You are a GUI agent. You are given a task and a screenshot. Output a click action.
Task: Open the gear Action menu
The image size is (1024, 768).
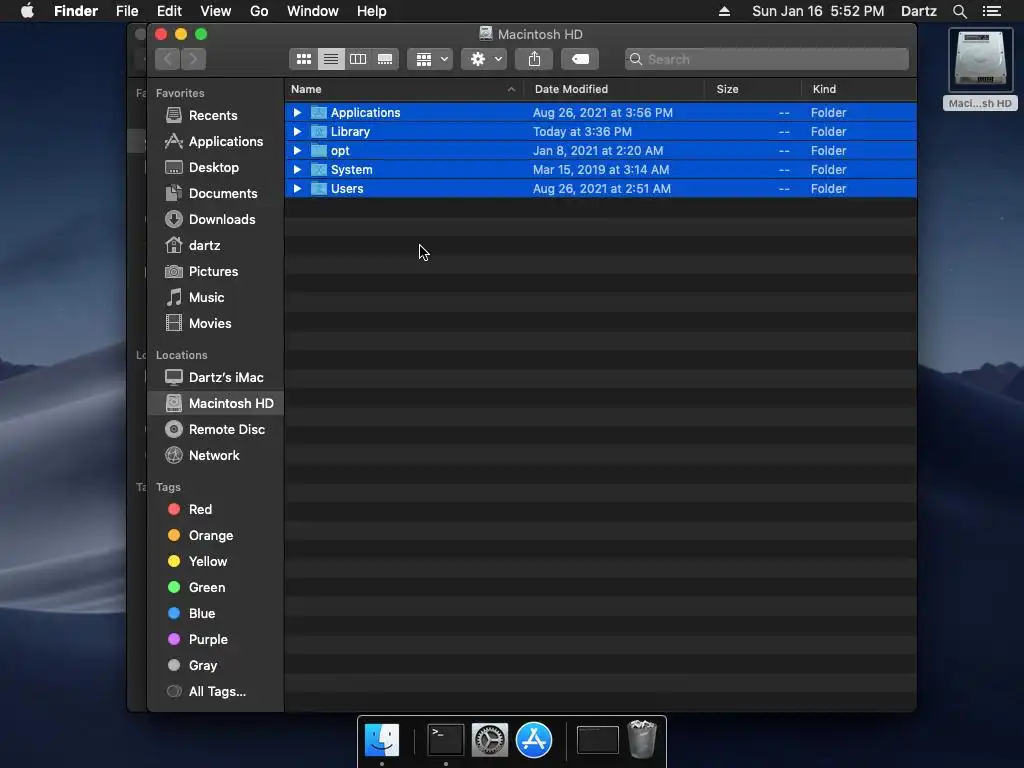(485, 59)
